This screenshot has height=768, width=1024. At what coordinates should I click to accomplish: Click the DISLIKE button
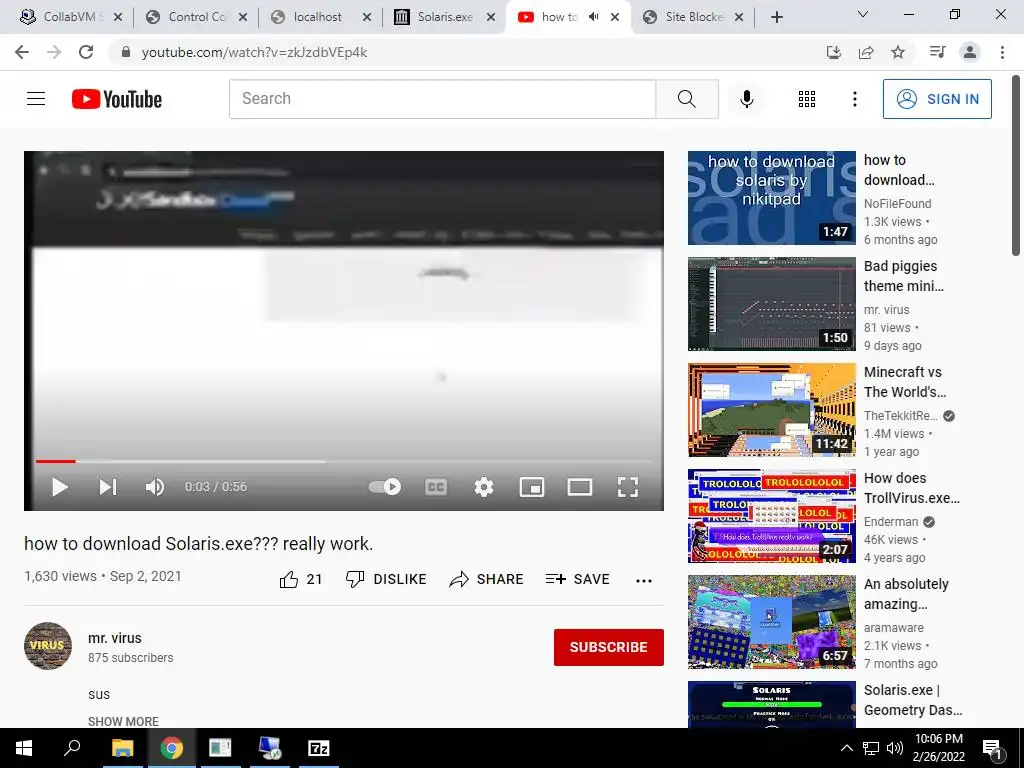pos(386,579)
